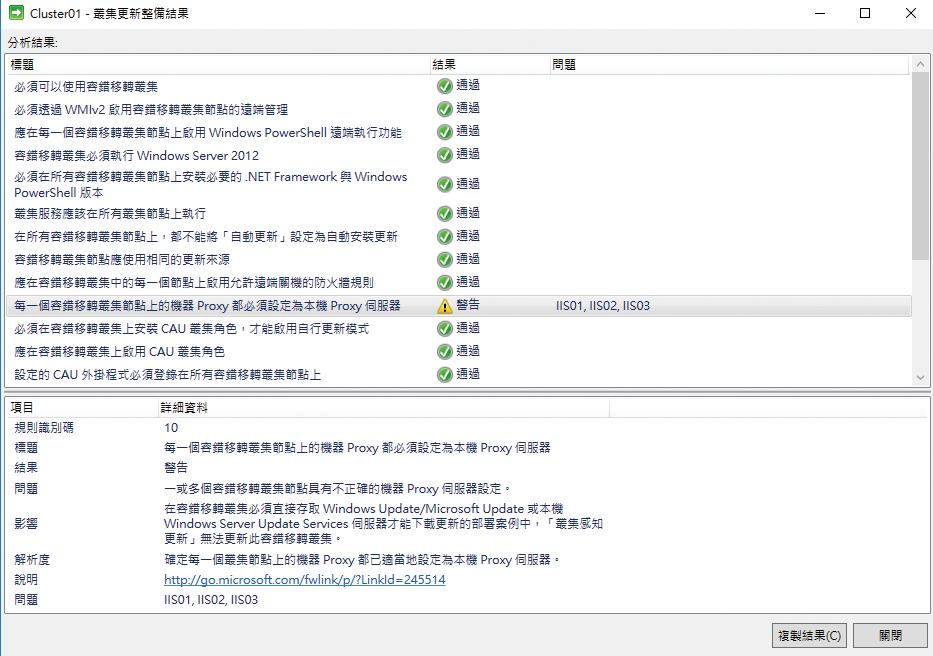The width and height of the screenshot is (933, 656).
Task: Click the results list scrollbar thumb
Action: 920,166
